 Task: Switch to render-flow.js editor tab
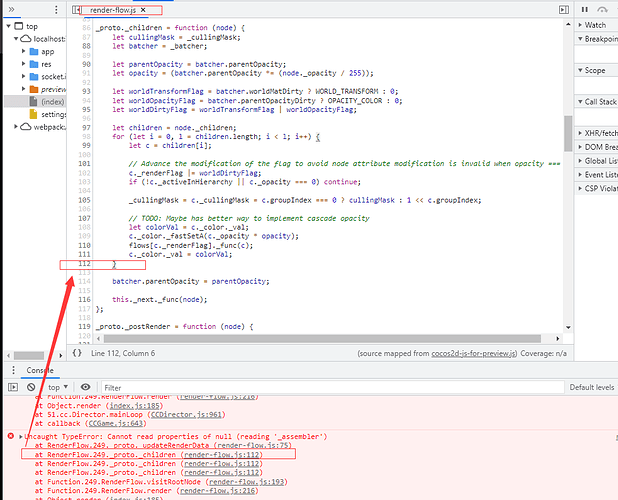coord(113,10)
